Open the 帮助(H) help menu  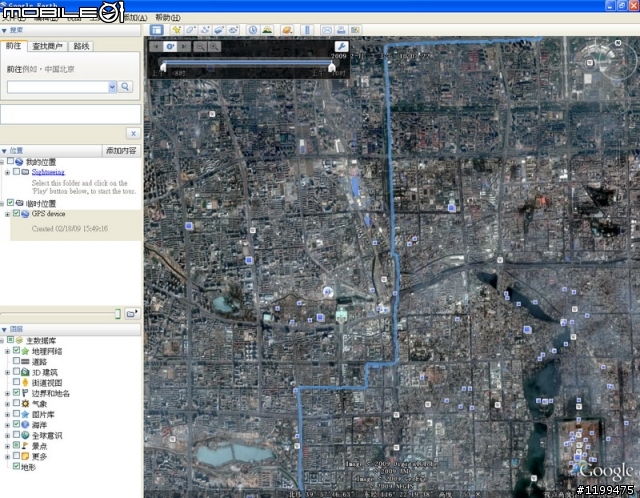click(168, 18)
